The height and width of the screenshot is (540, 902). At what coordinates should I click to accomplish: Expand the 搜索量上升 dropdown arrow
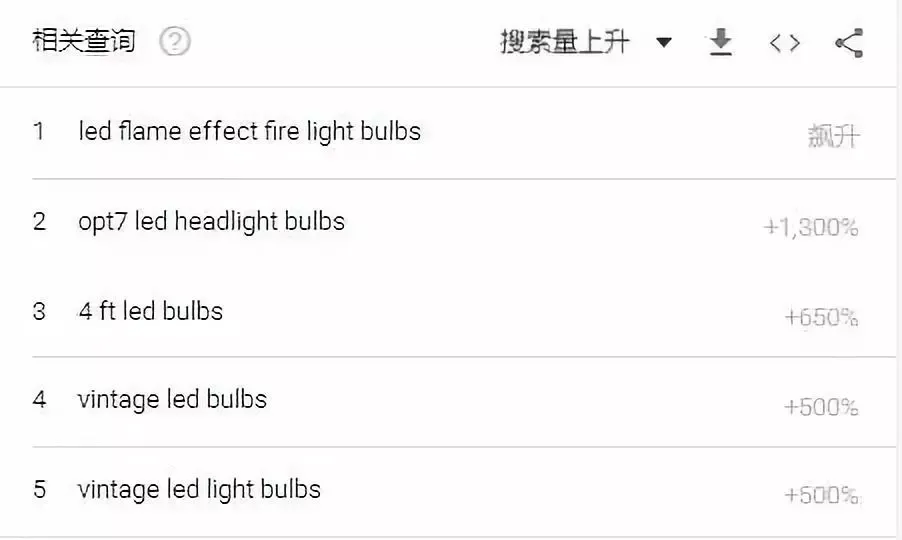point(664,42)
